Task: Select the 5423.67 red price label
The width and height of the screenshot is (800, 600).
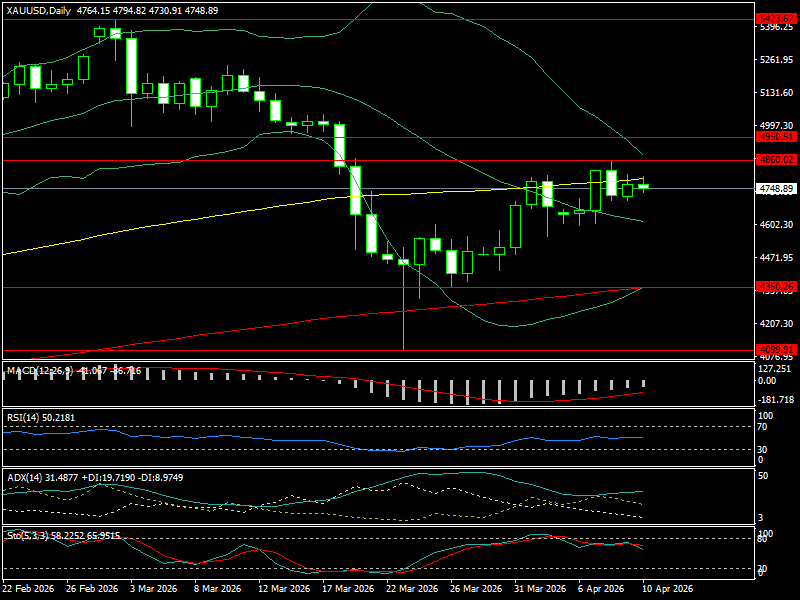Action: point(776,19)
